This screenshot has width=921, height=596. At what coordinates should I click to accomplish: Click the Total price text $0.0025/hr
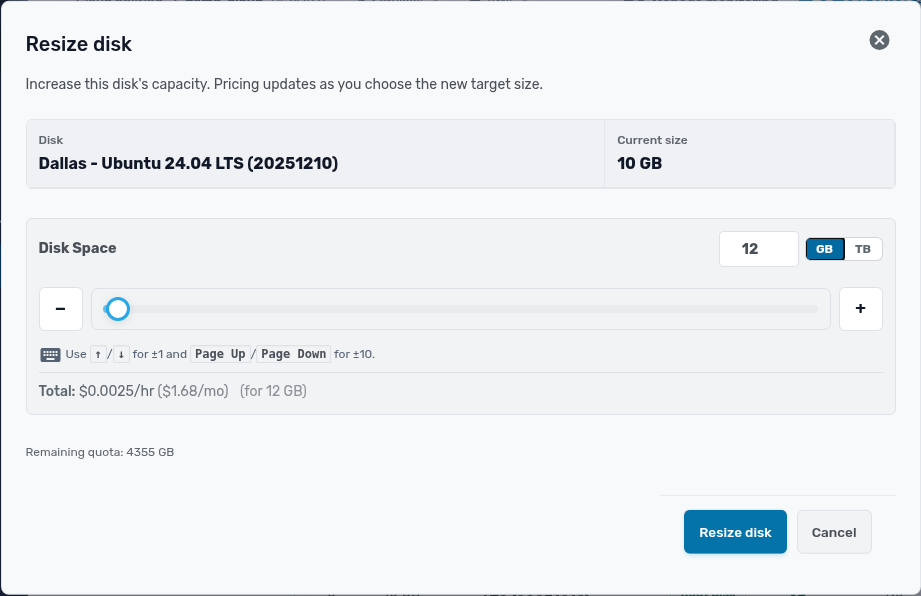pos(116,391)
